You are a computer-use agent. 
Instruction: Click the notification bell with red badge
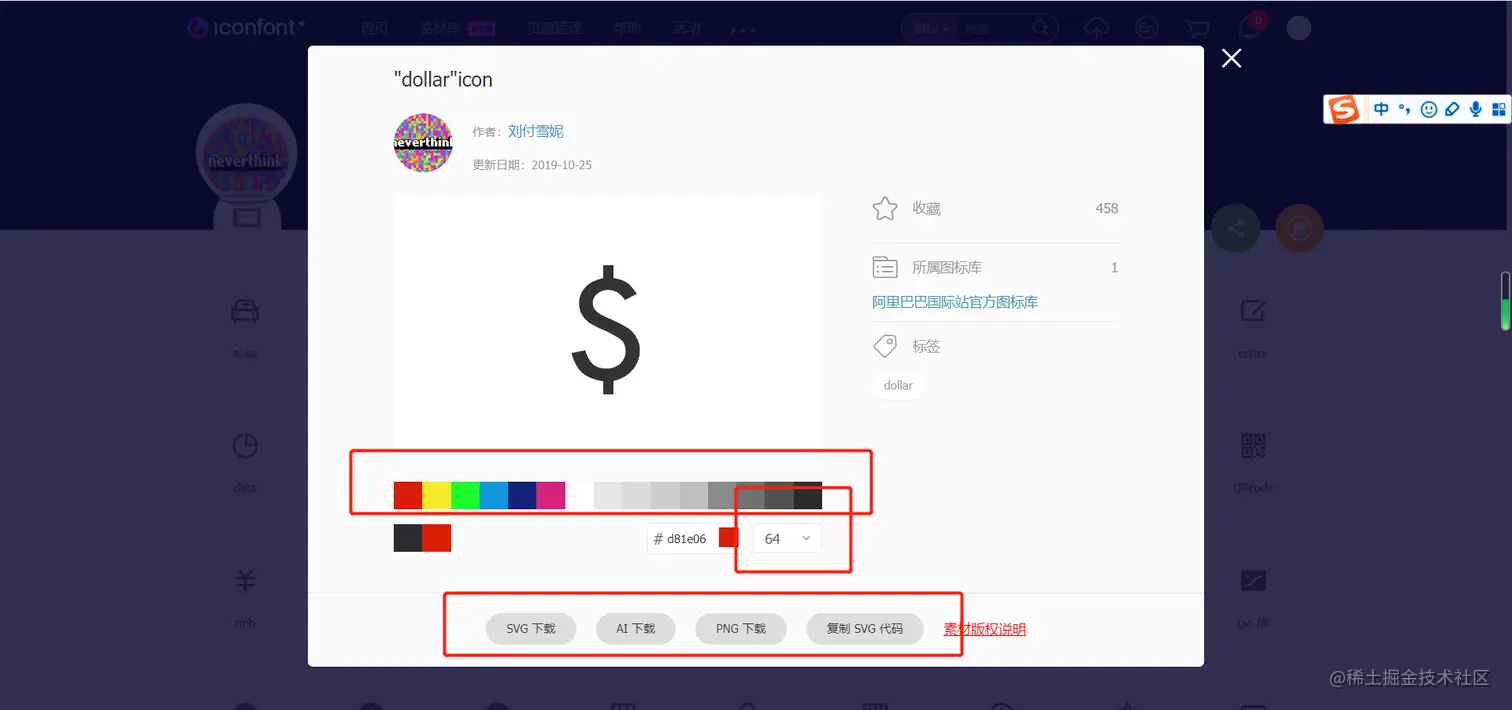pyautogui.click(x=1249, y=28)
